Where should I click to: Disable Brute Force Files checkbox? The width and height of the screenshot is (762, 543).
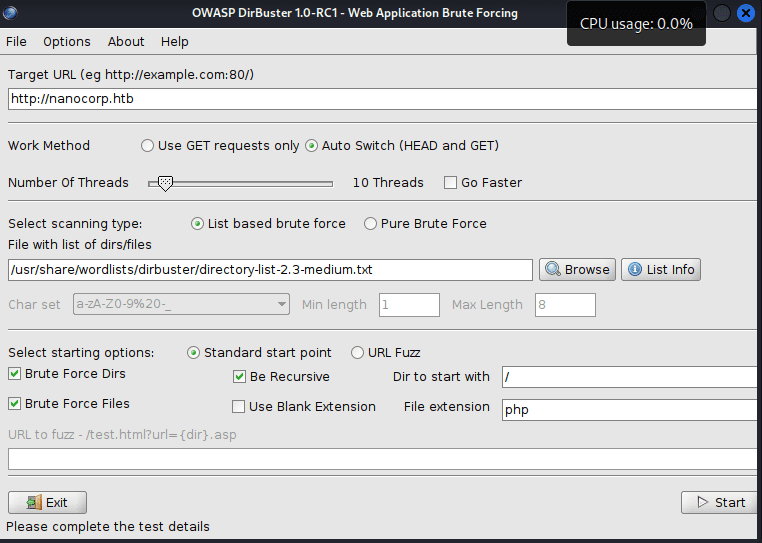coord(15,404)
